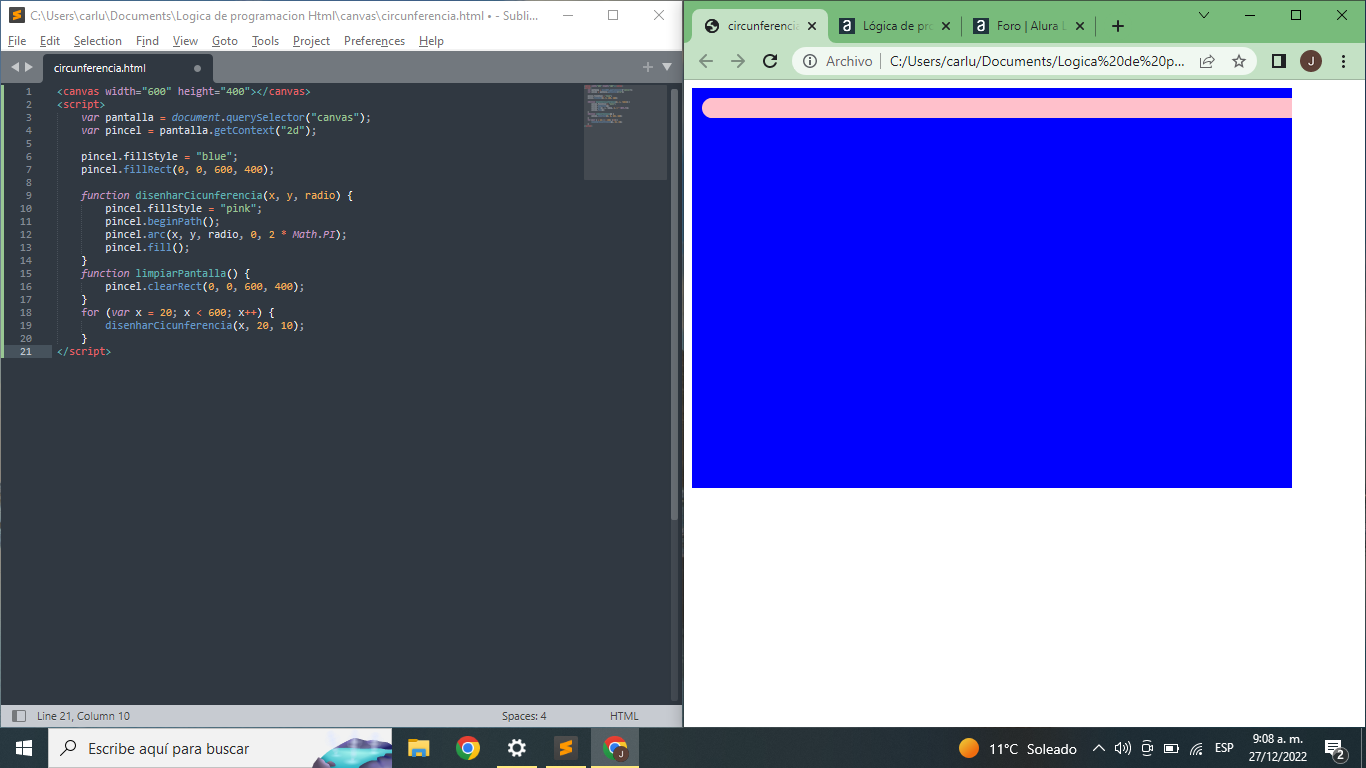Open Chrome profile J taskbar icon

click(615, 748)
